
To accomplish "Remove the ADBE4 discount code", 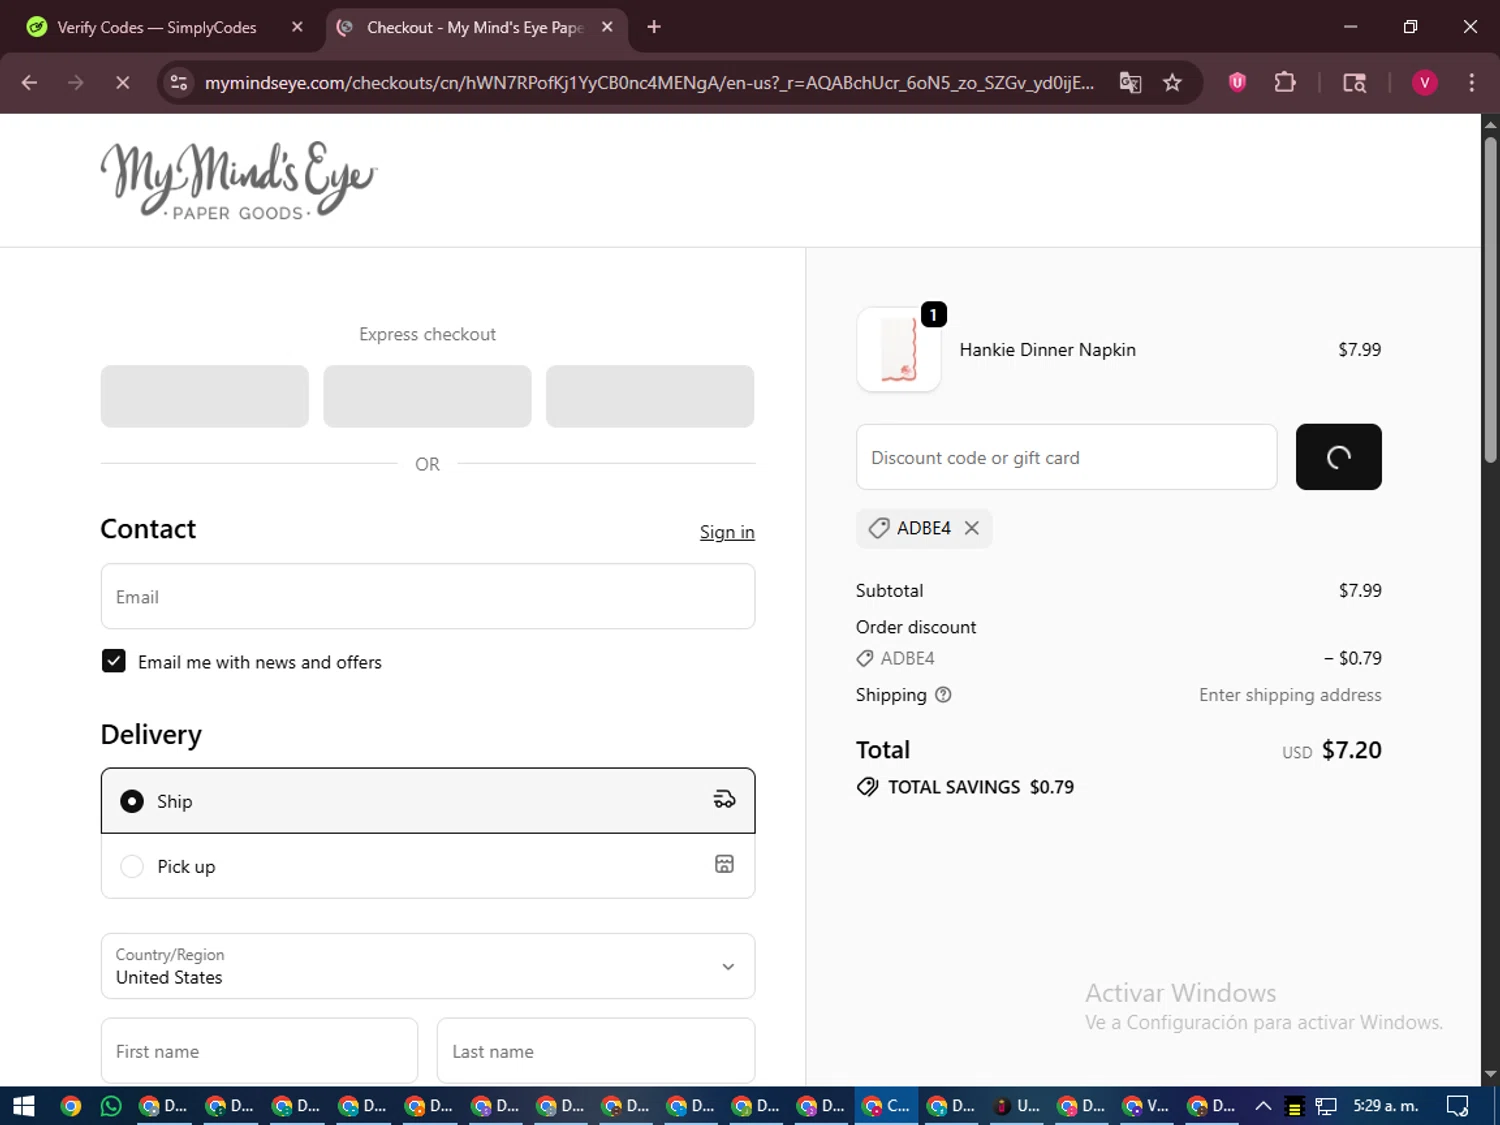I will tap(972, 528).
